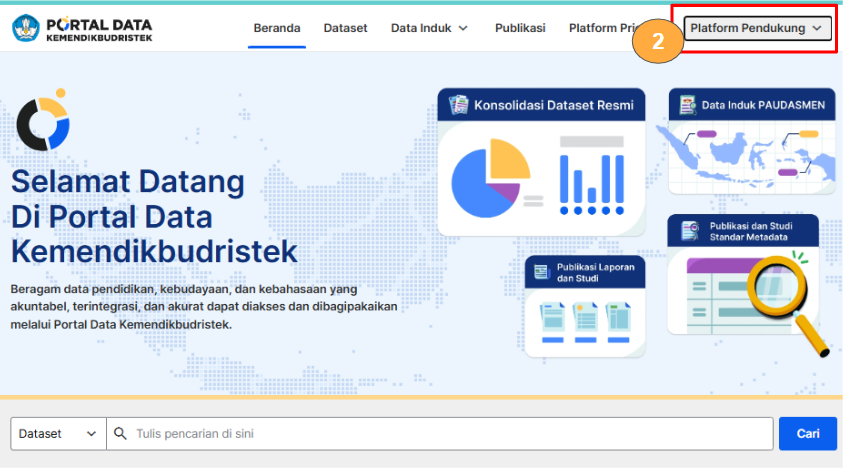Image resolution: width=846 pixels, height=469 pixels.
Task: Click the Portal Data Kemendikbudristek logo
Action: click(82, 29)
